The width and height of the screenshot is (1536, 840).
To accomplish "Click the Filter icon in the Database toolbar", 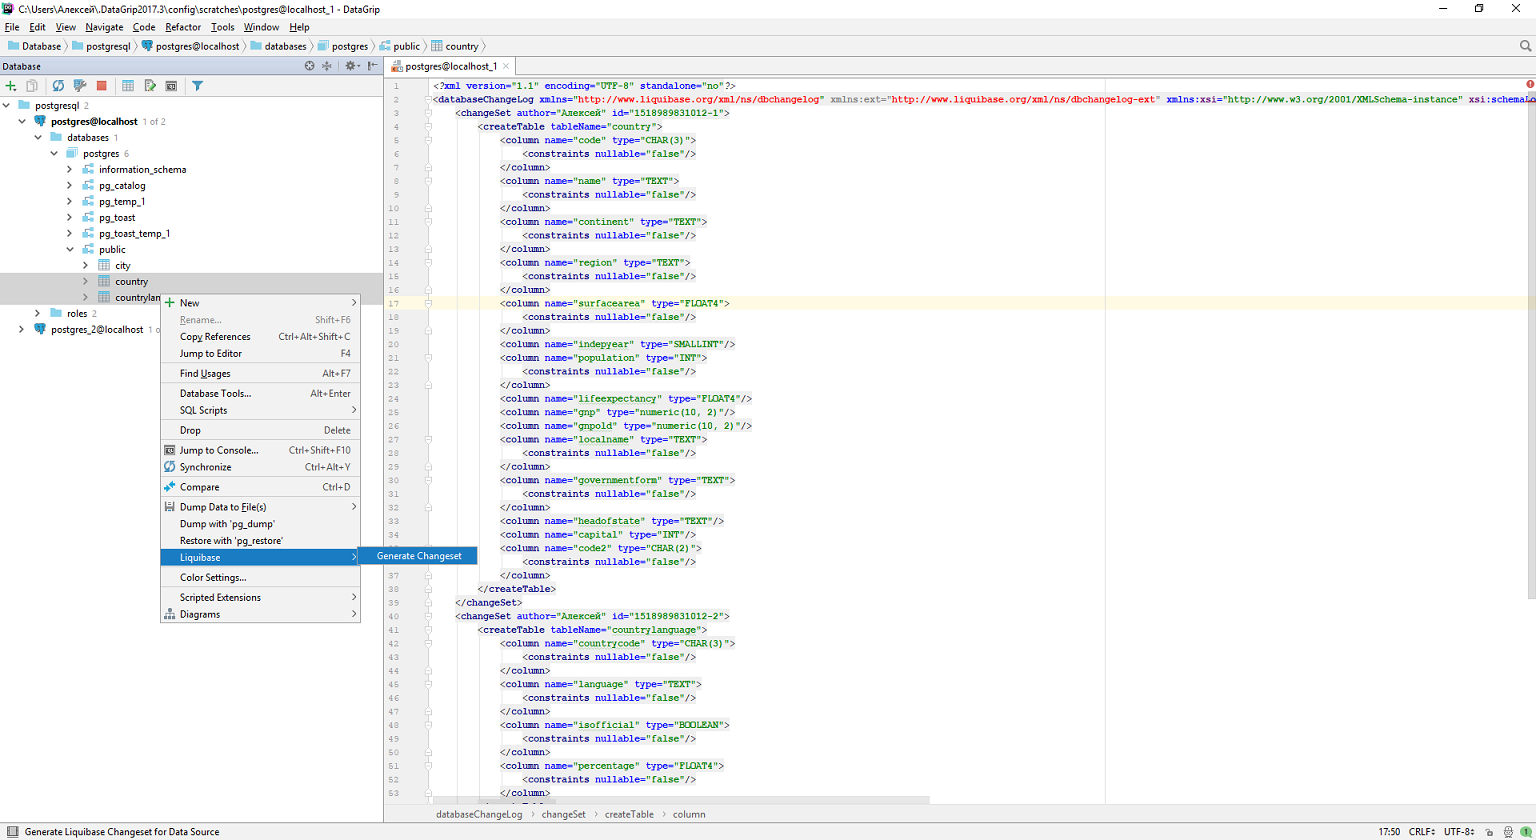I will [197, 85].
